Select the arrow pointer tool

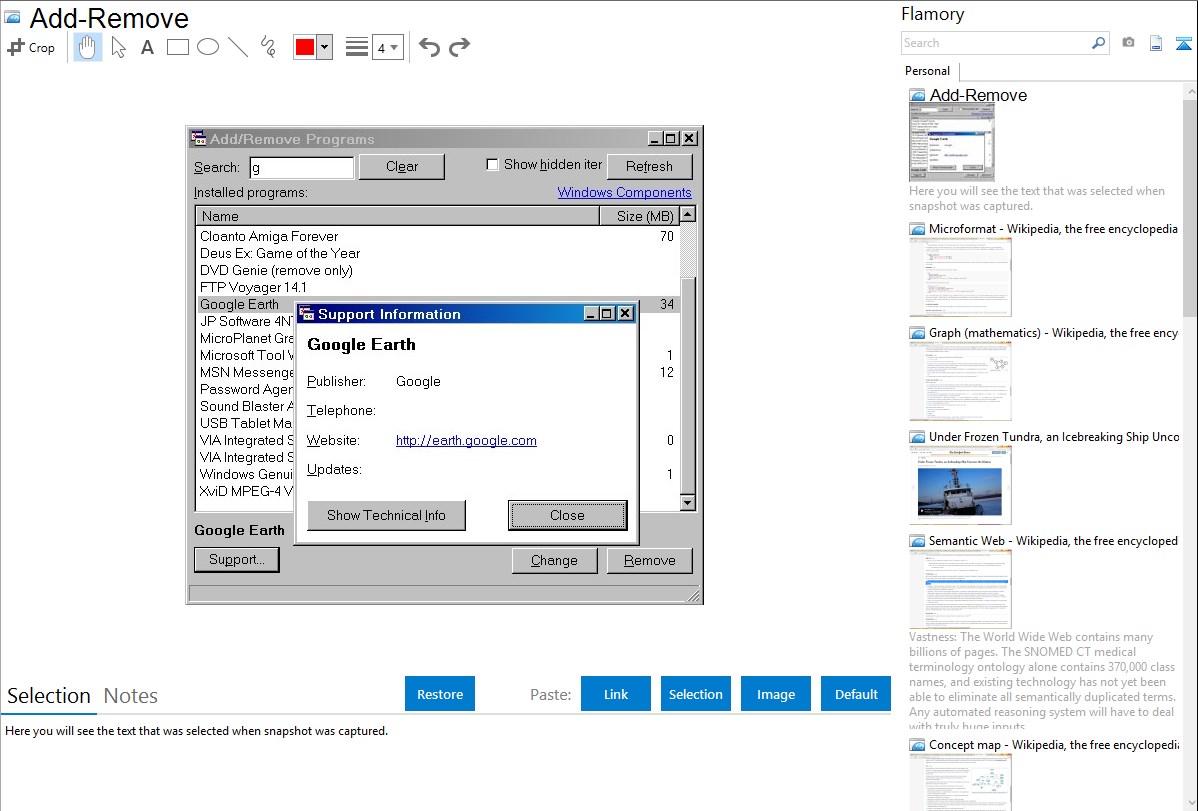pyautogui.click(x=119, y=47)
